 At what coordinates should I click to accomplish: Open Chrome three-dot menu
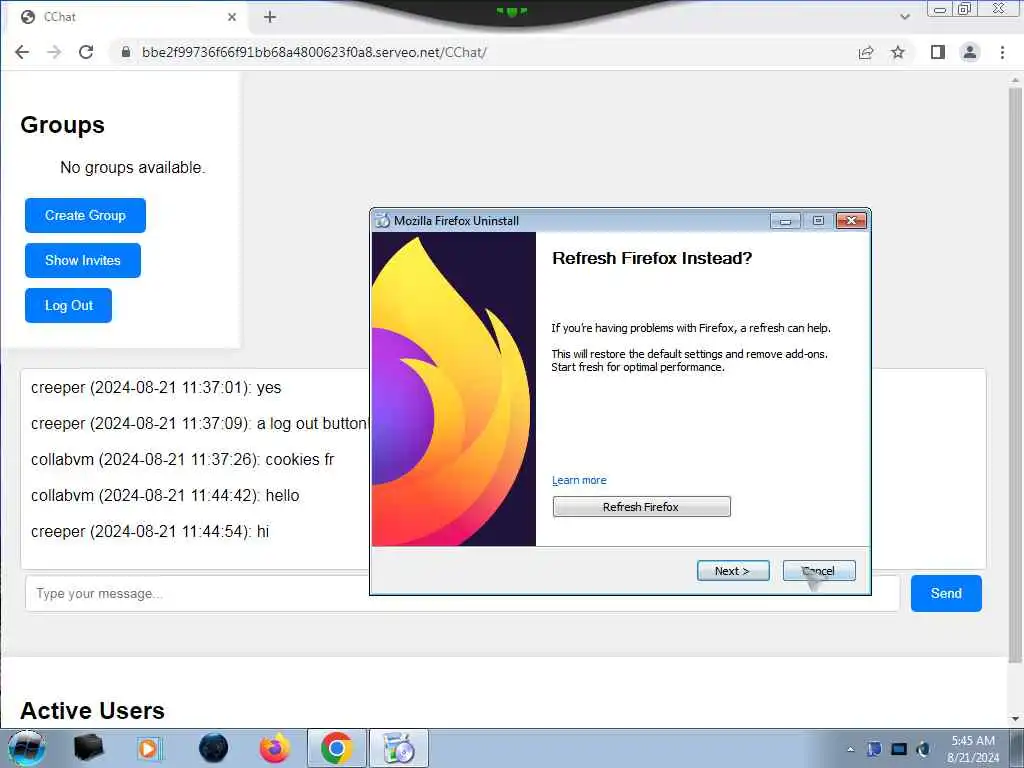point(1002,52)
